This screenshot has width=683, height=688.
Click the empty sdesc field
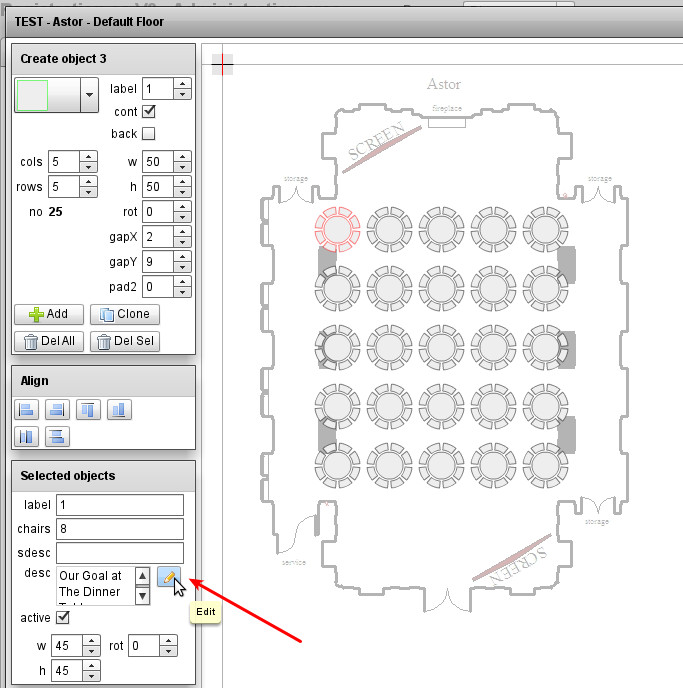pyautogui.click(x=120, y=553)
